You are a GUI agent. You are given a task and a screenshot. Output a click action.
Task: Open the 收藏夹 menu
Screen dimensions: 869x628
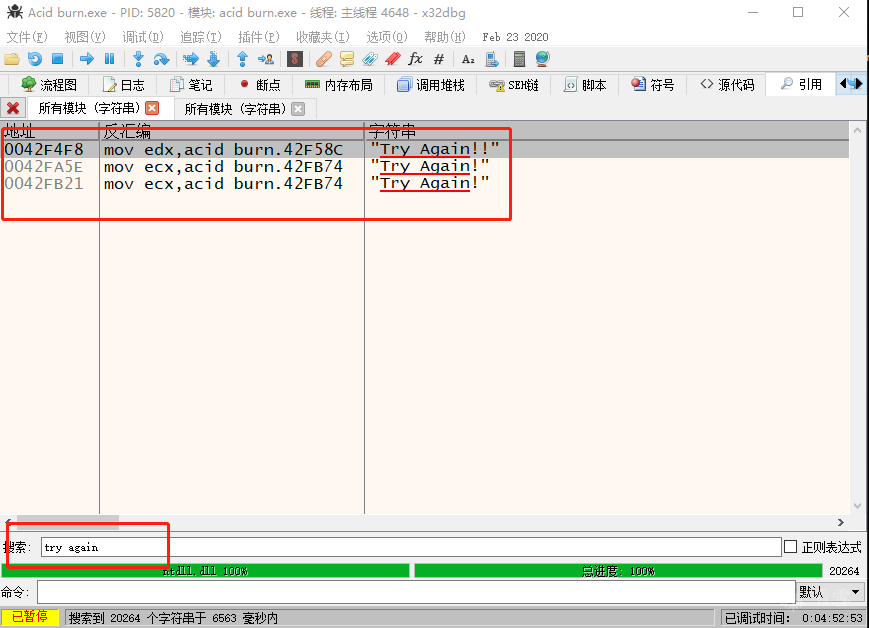[323, 37]
